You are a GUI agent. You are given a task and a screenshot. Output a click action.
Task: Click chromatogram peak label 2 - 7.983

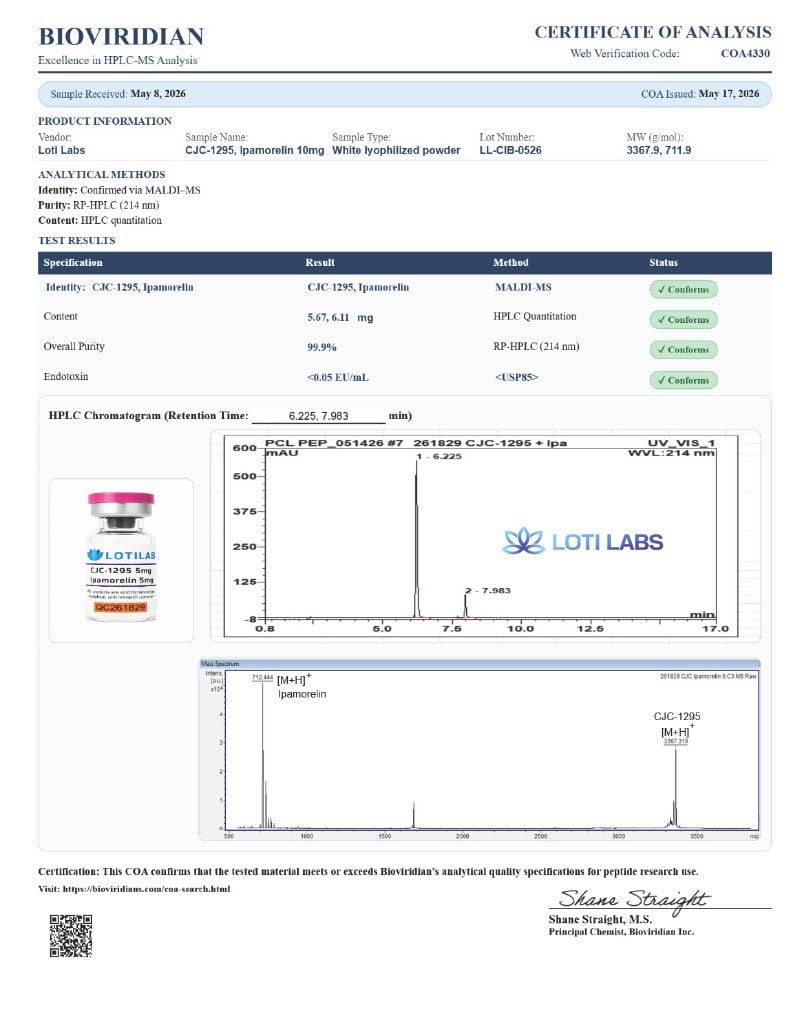coord(488,590)
